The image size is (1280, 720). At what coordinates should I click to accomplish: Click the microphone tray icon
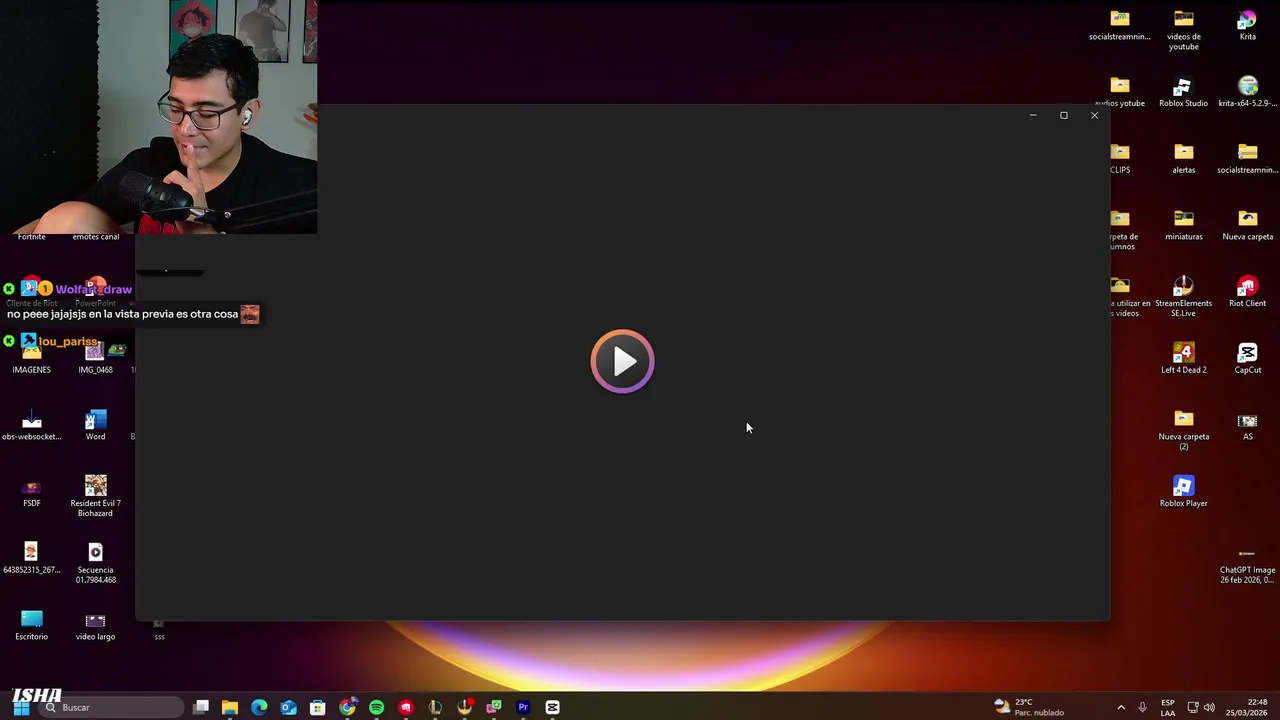pos(1142,707)
